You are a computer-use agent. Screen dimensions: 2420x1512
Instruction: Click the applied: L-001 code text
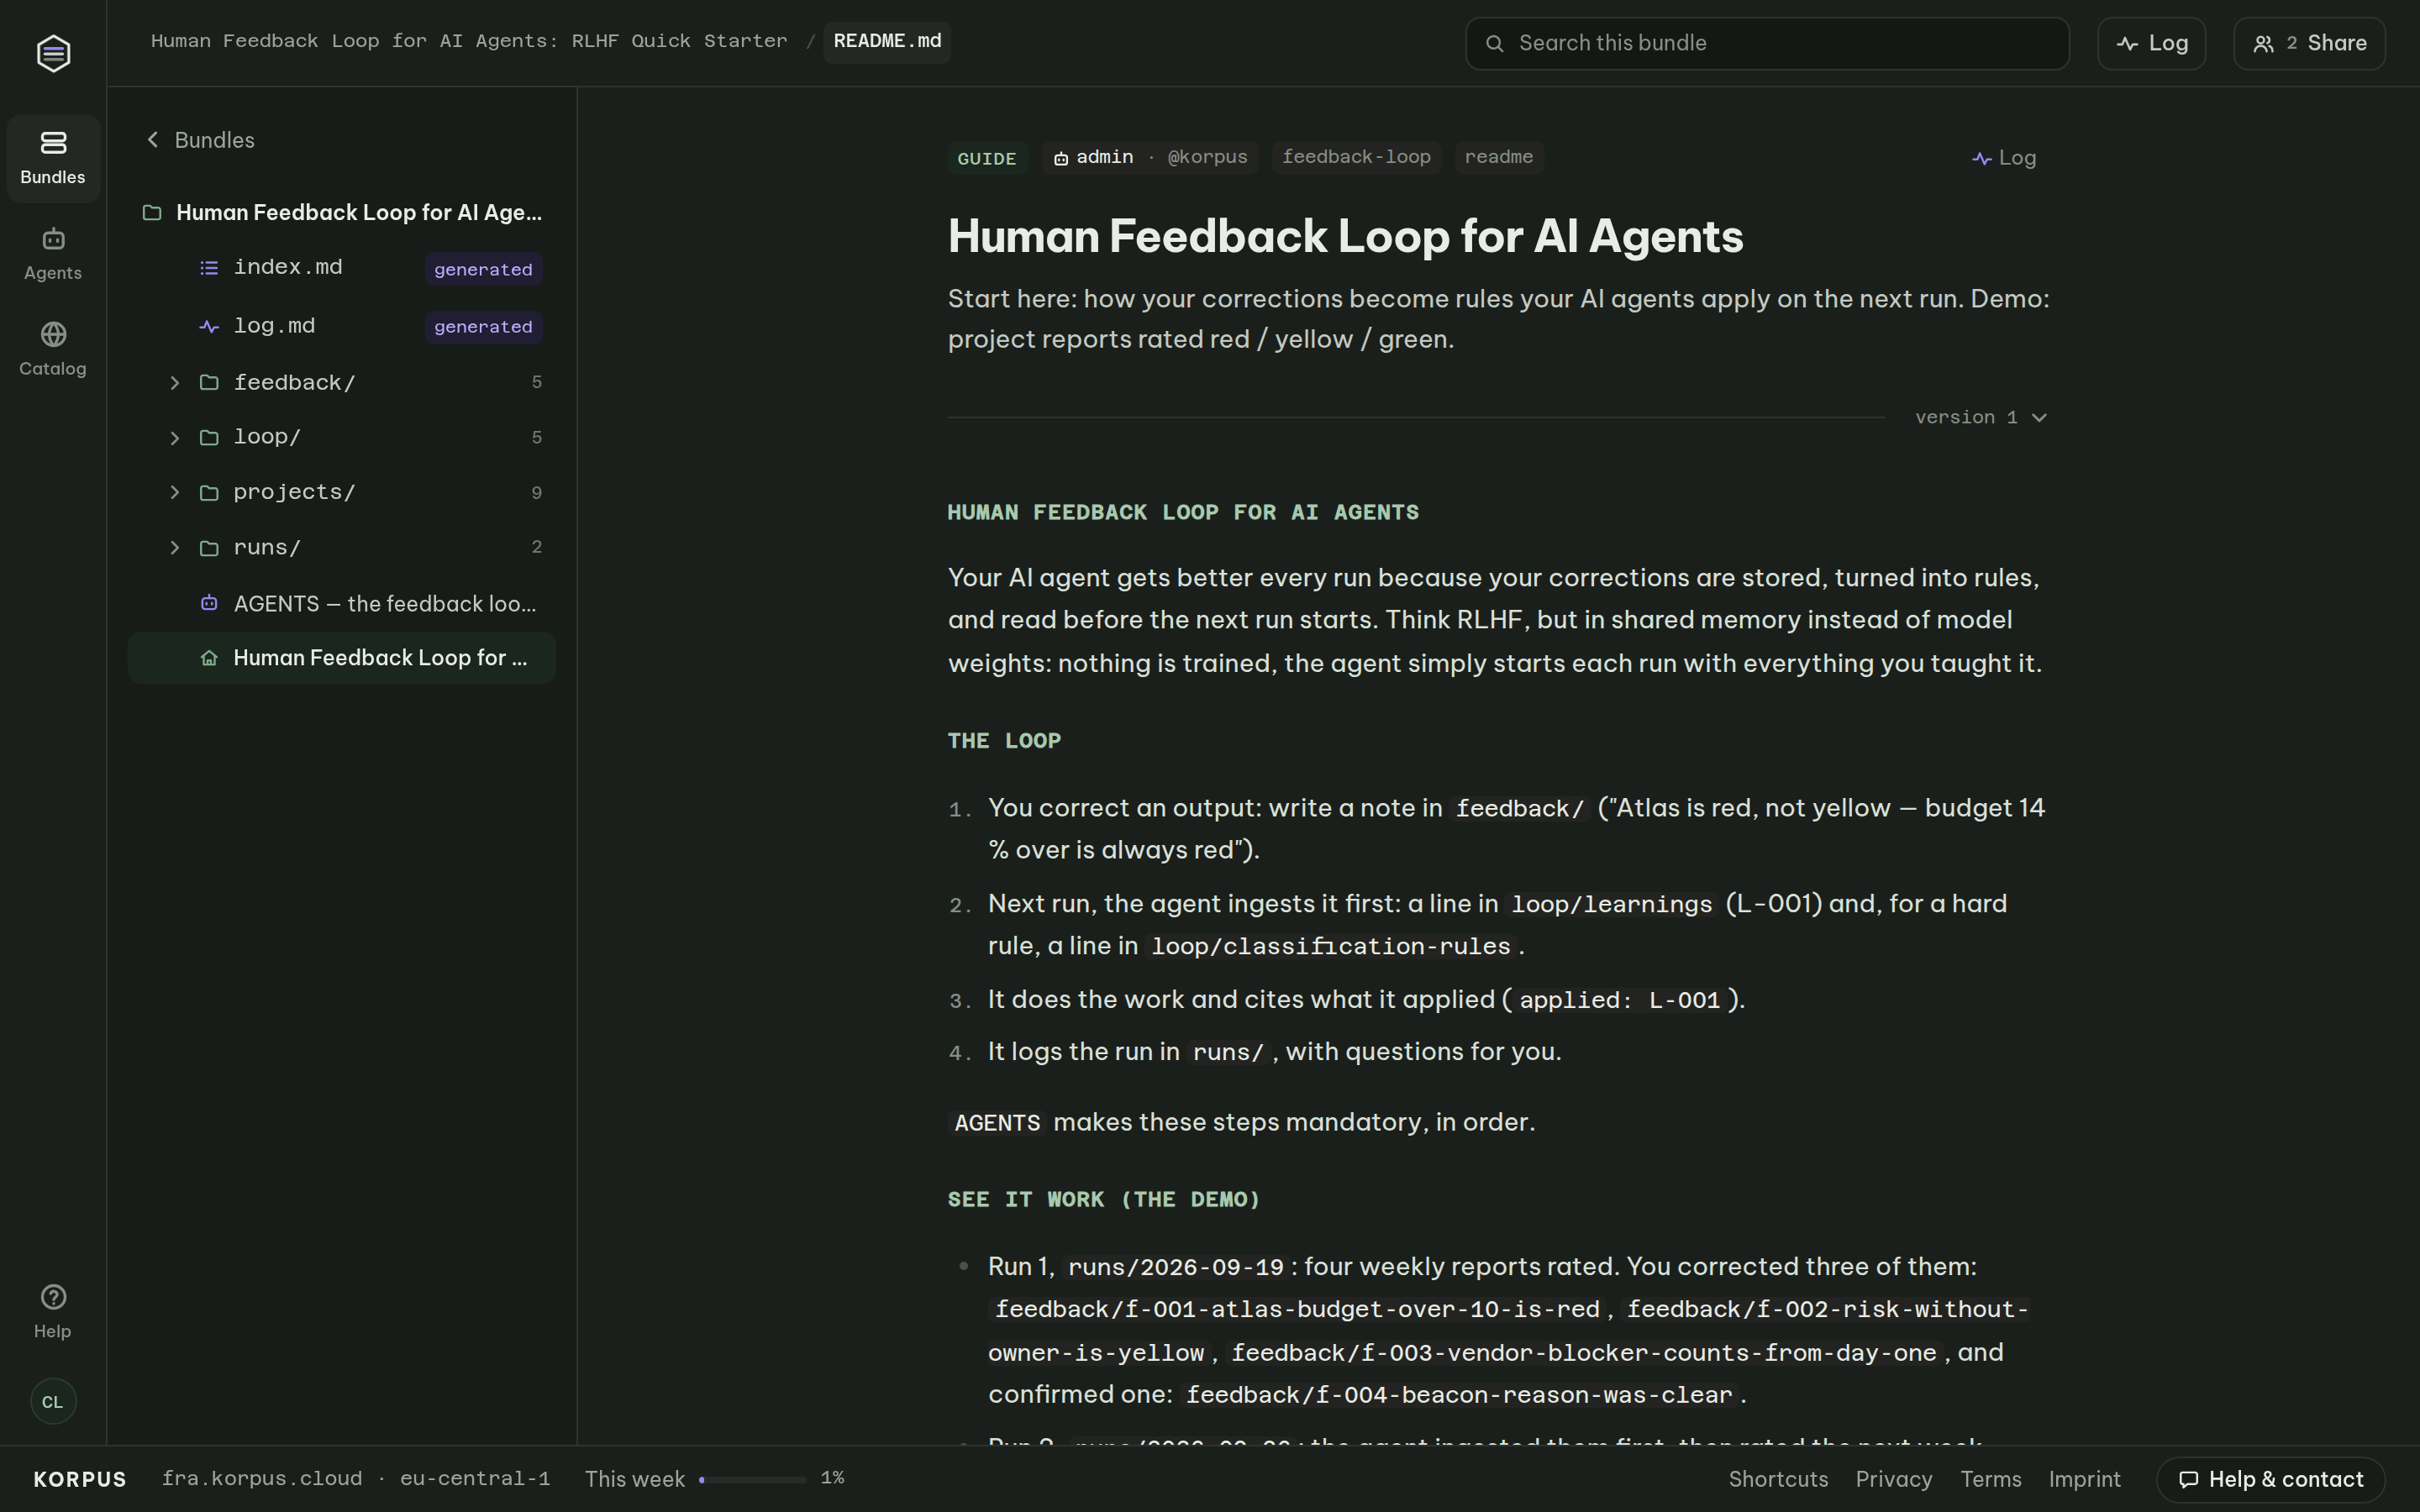(x=1620, y=1000)
